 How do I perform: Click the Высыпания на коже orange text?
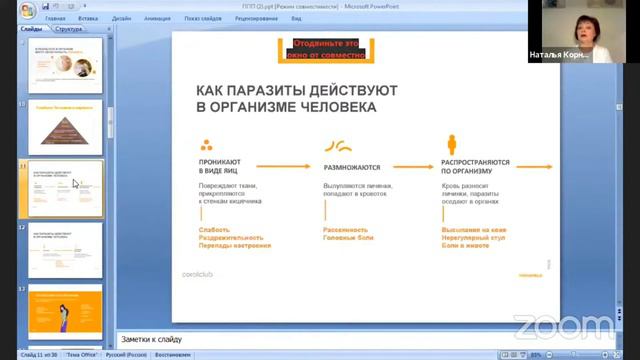click(x=474, y=230)
